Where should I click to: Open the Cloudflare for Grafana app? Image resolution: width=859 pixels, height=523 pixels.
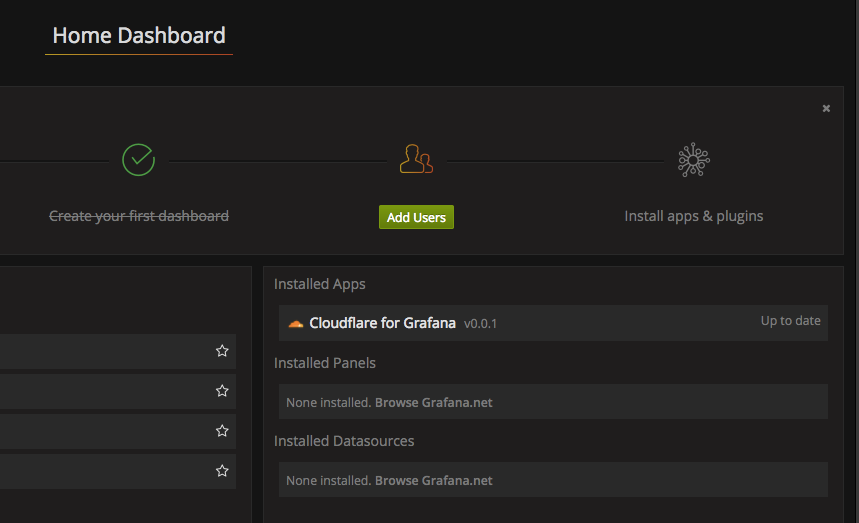[x=382, y=323]
